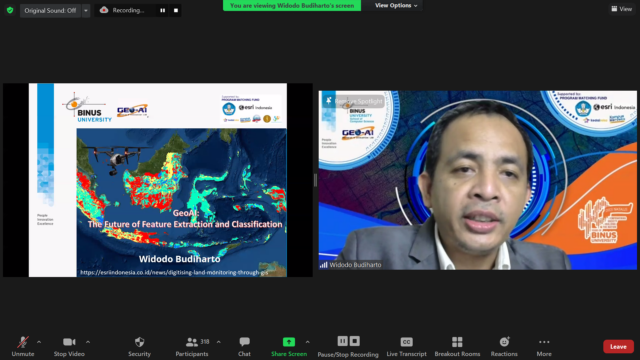Open the View Options dropdown

coord(396,6)
